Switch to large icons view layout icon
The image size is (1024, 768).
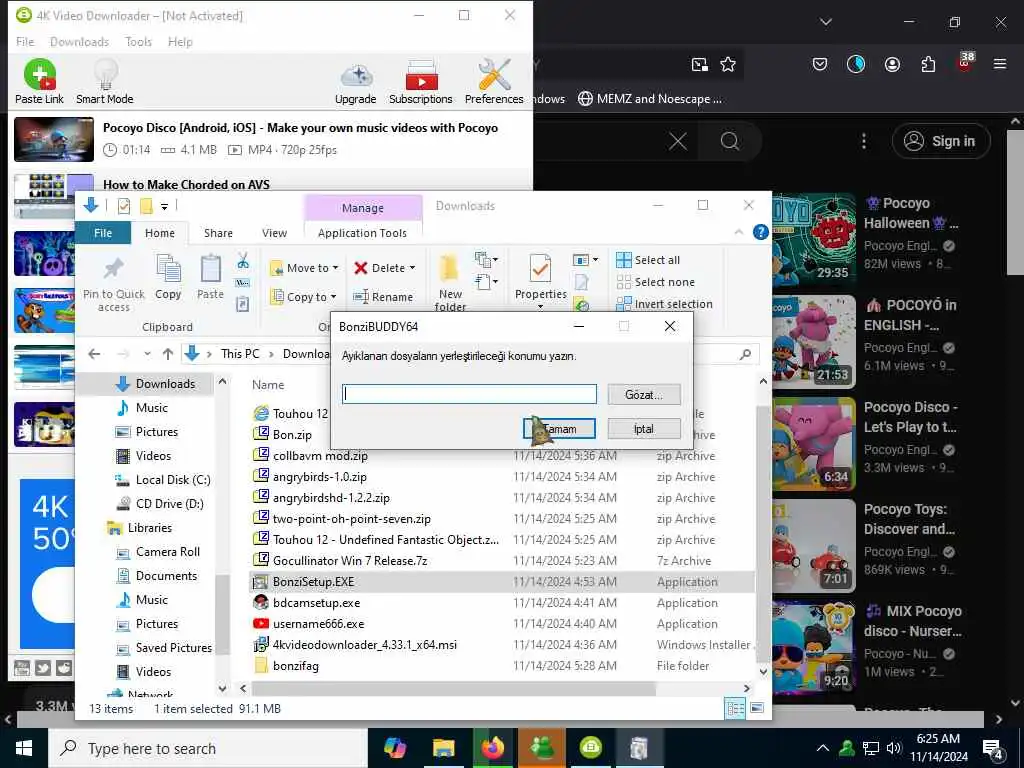(x=757, y=709)
